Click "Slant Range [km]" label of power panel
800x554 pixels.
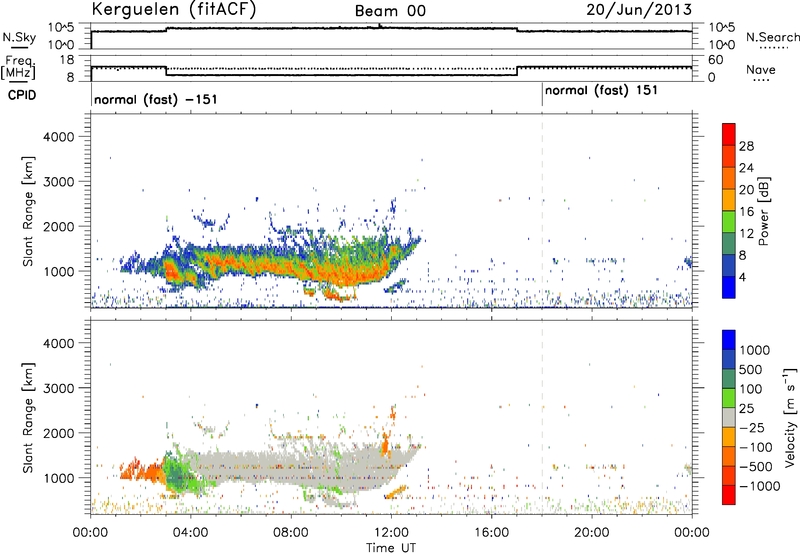coord(28,211)
